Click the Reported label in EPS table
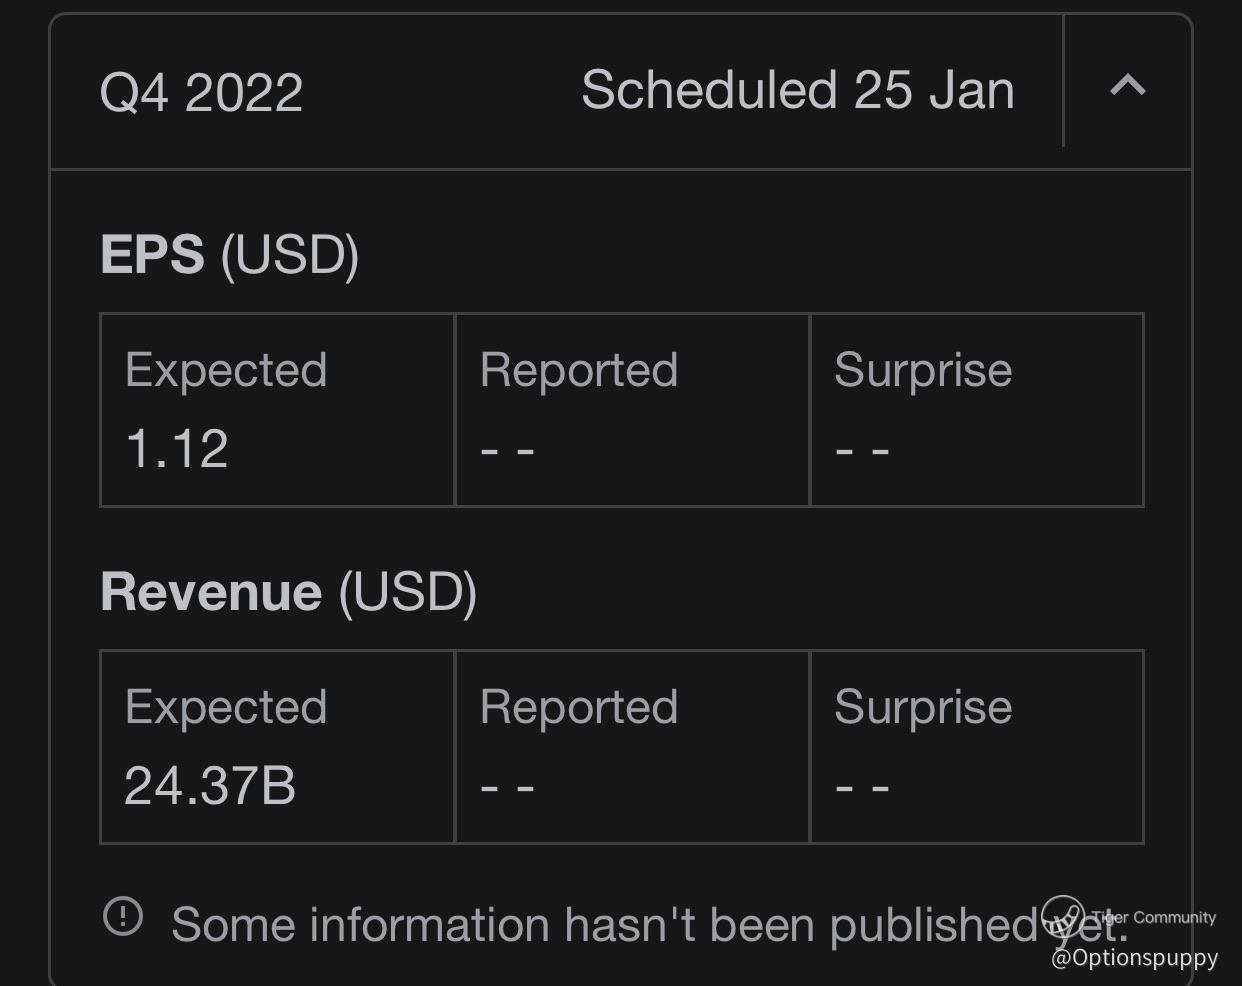This screenshot has width=1242, height=986. click(x=579, y=370)
